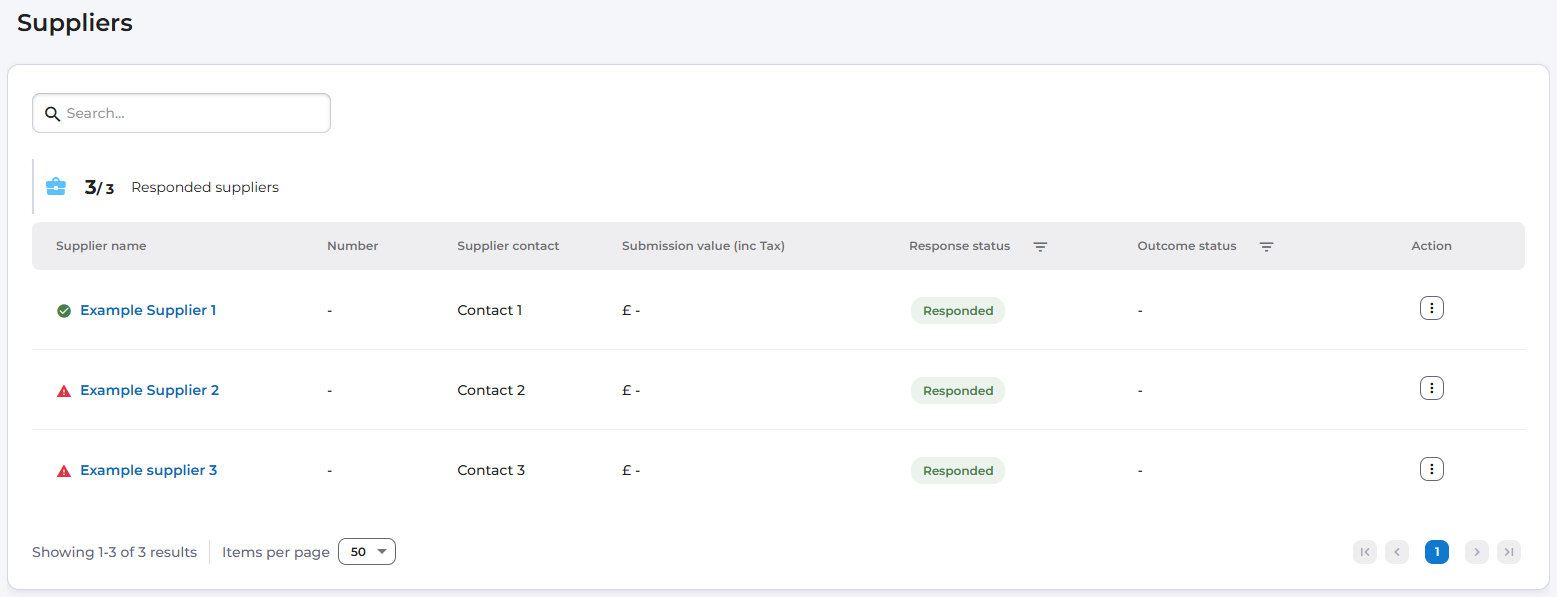
Task: Click the blue briefcase responded suppliers icon
Action: (x=56, y=187)
